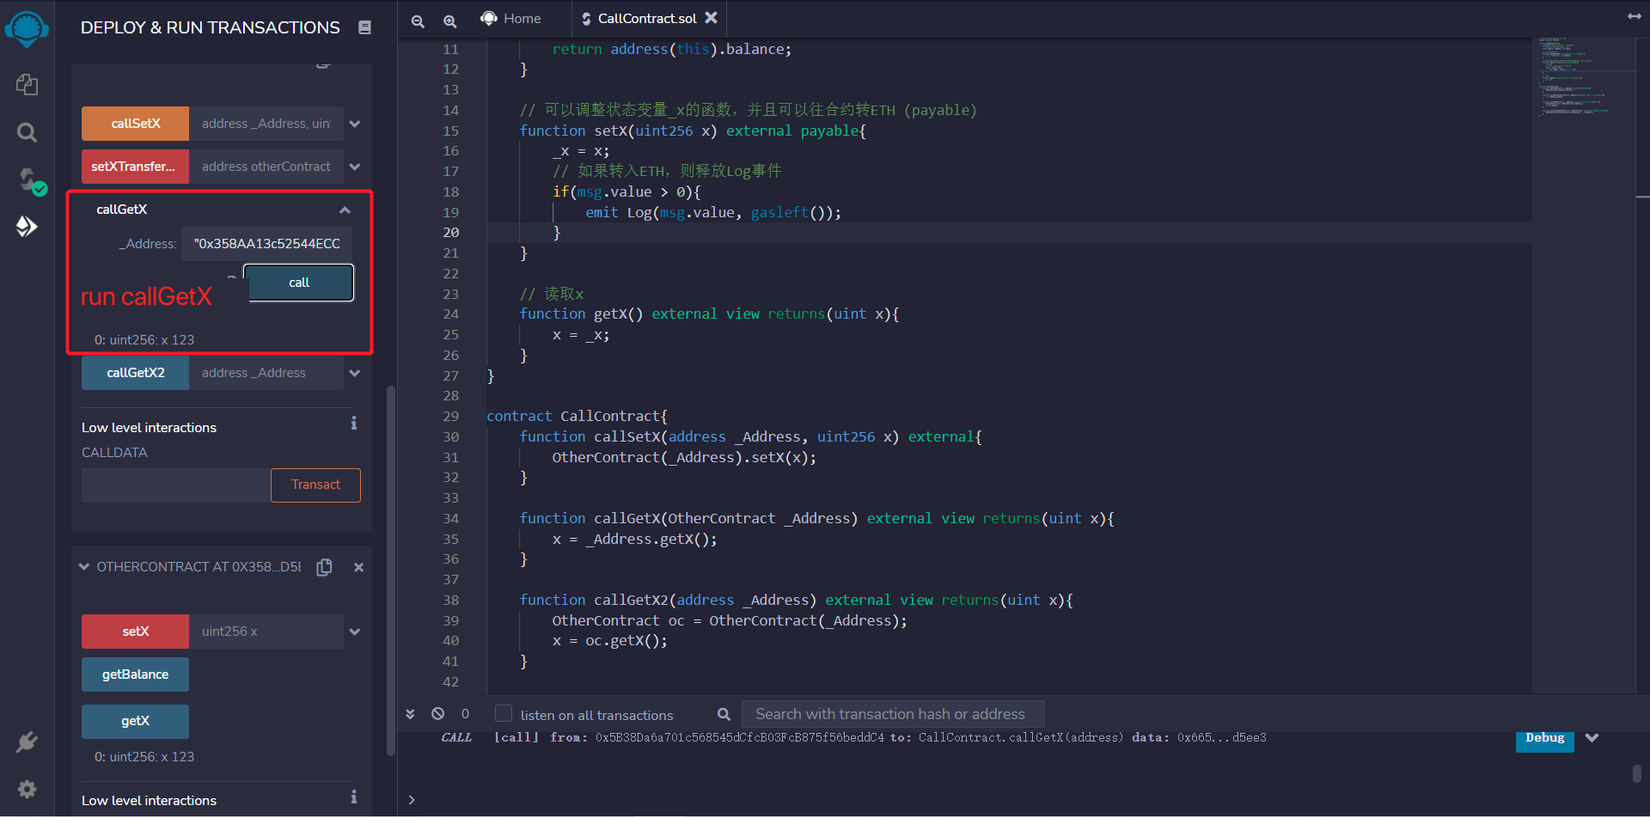Open the Solidity compiler plugin icon
The height and width of the screenshot is (817, 1650).
click(29, 180)
